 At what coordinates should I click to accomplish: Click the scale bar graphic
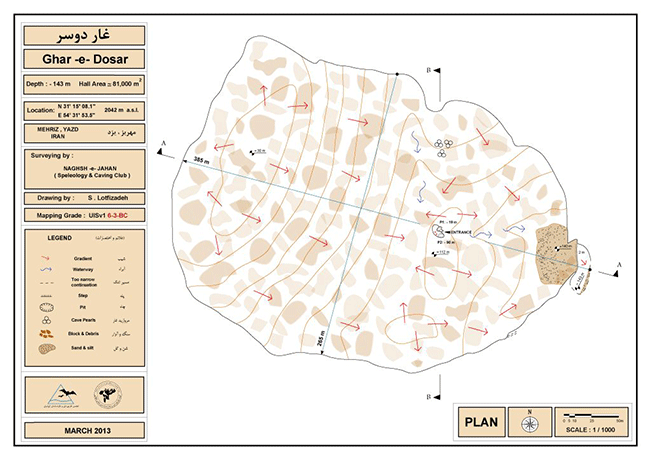click(592, 415)
